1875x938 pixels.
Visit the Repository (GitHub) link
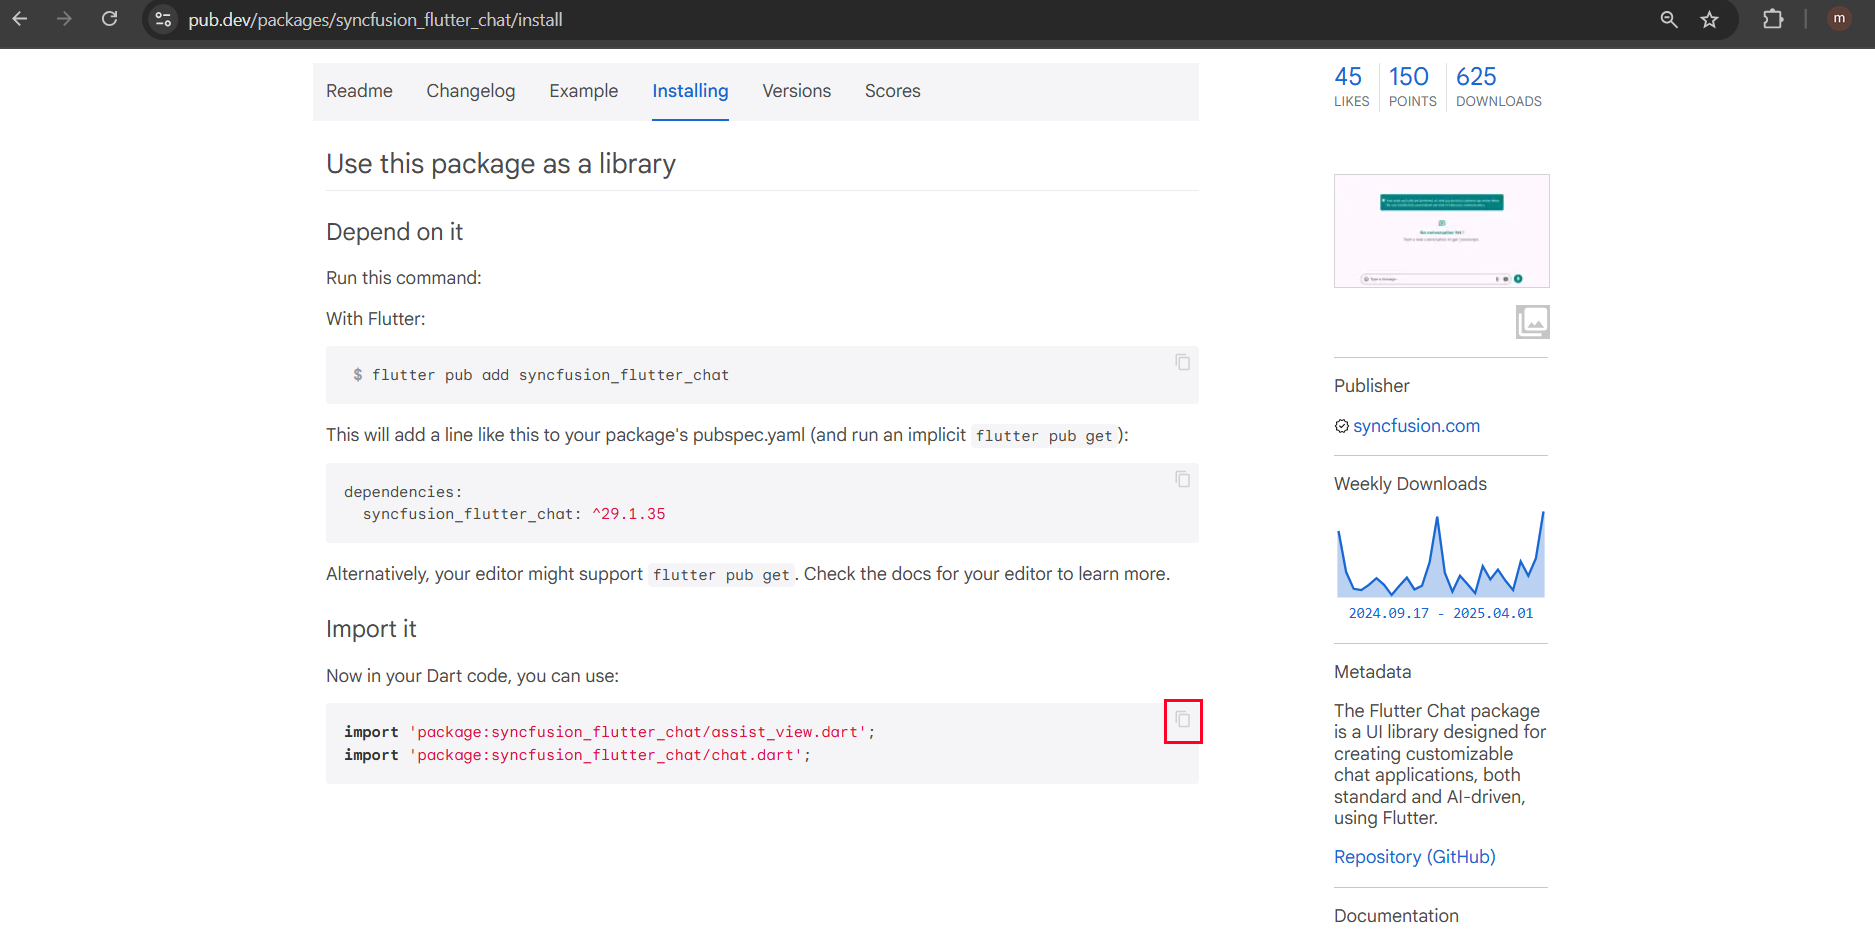pos(1414,857)
